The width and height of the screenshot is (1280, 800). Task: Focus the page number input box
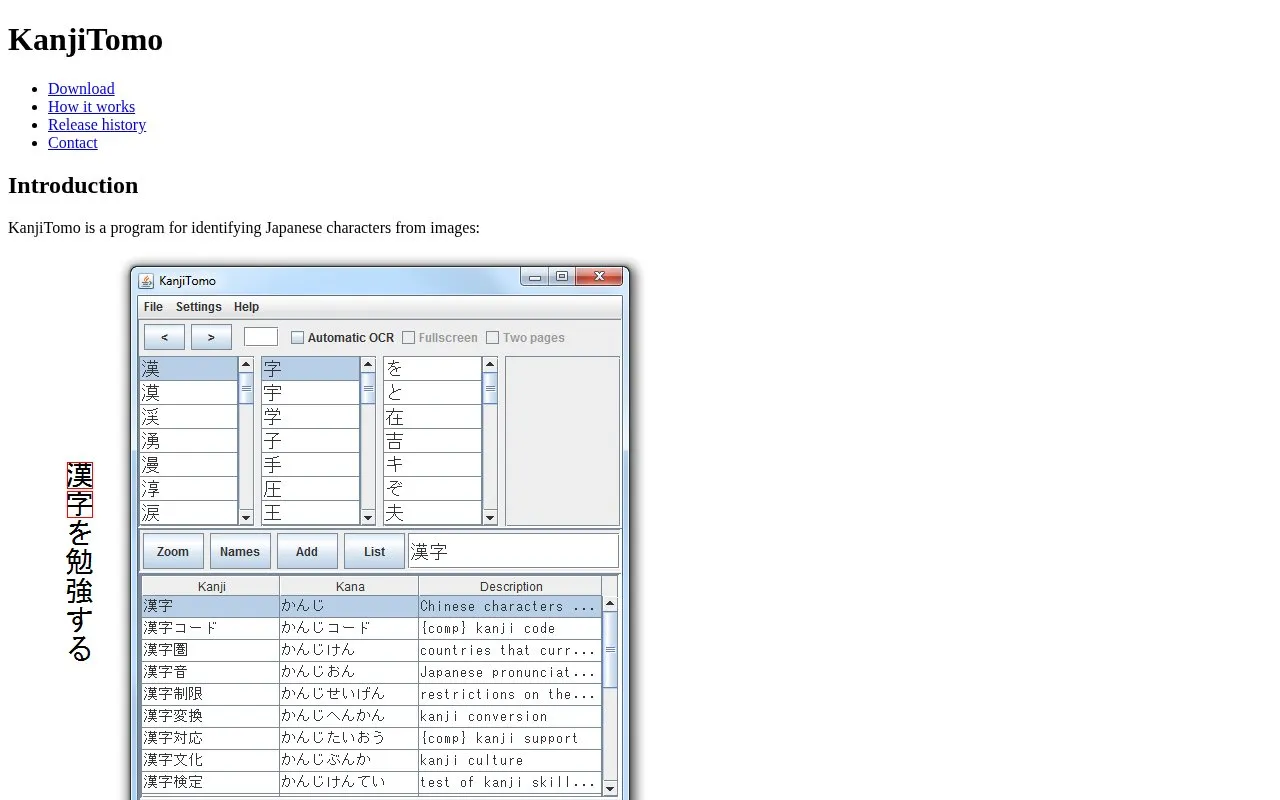(x=261, y=337)
